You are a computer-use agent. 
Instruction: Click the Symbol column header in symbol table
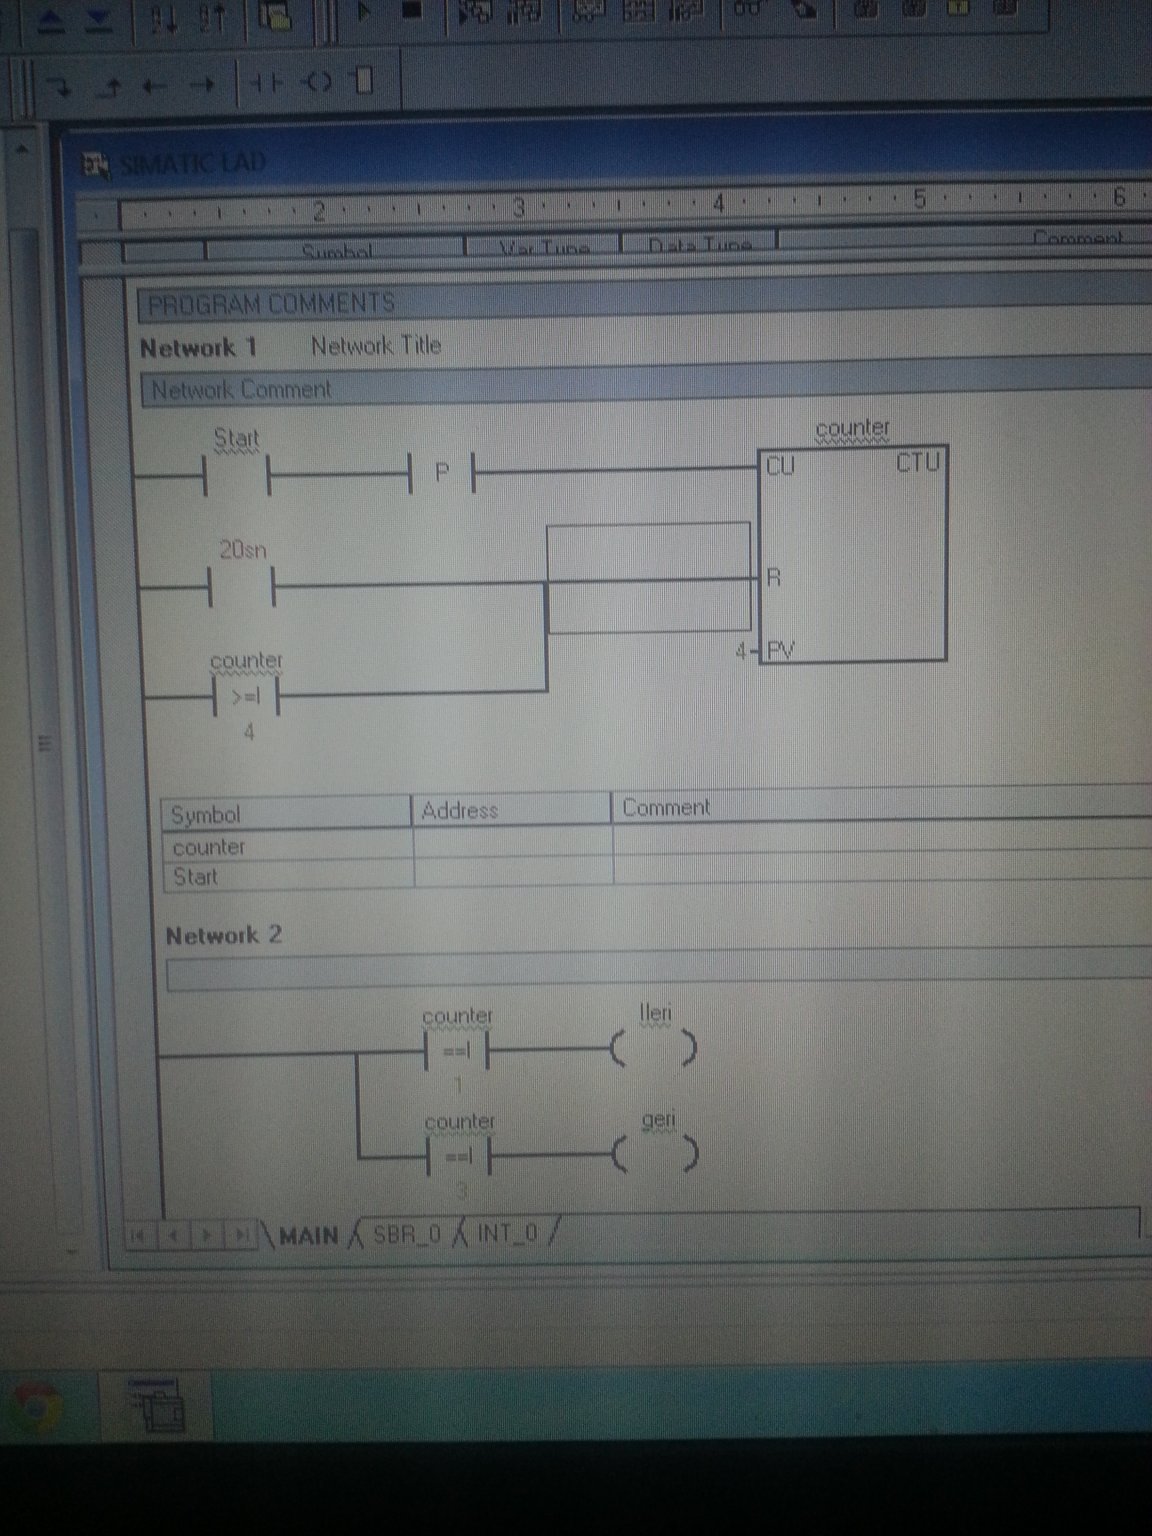click(x=287, y=813)
